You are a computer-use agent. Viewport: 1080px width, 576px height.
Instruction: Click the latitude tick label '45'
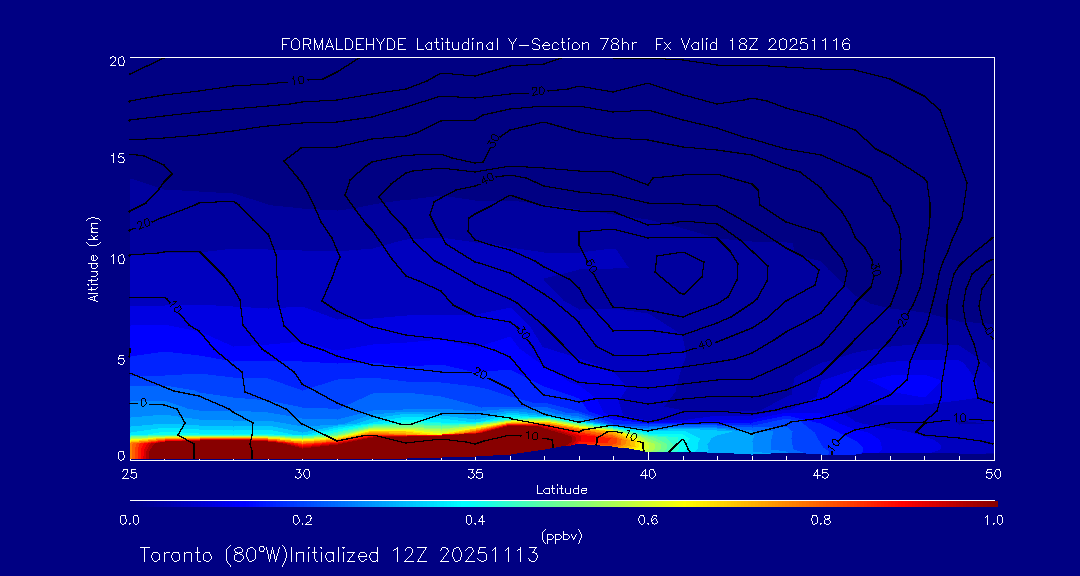[821, 474]
